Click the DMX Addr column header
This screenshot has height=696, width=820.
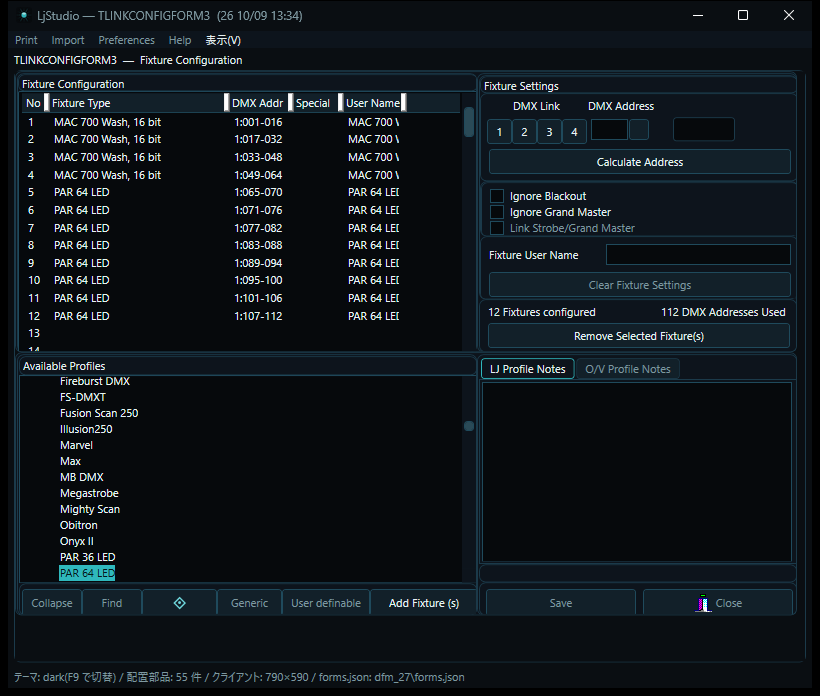click(x=258, y=103)
